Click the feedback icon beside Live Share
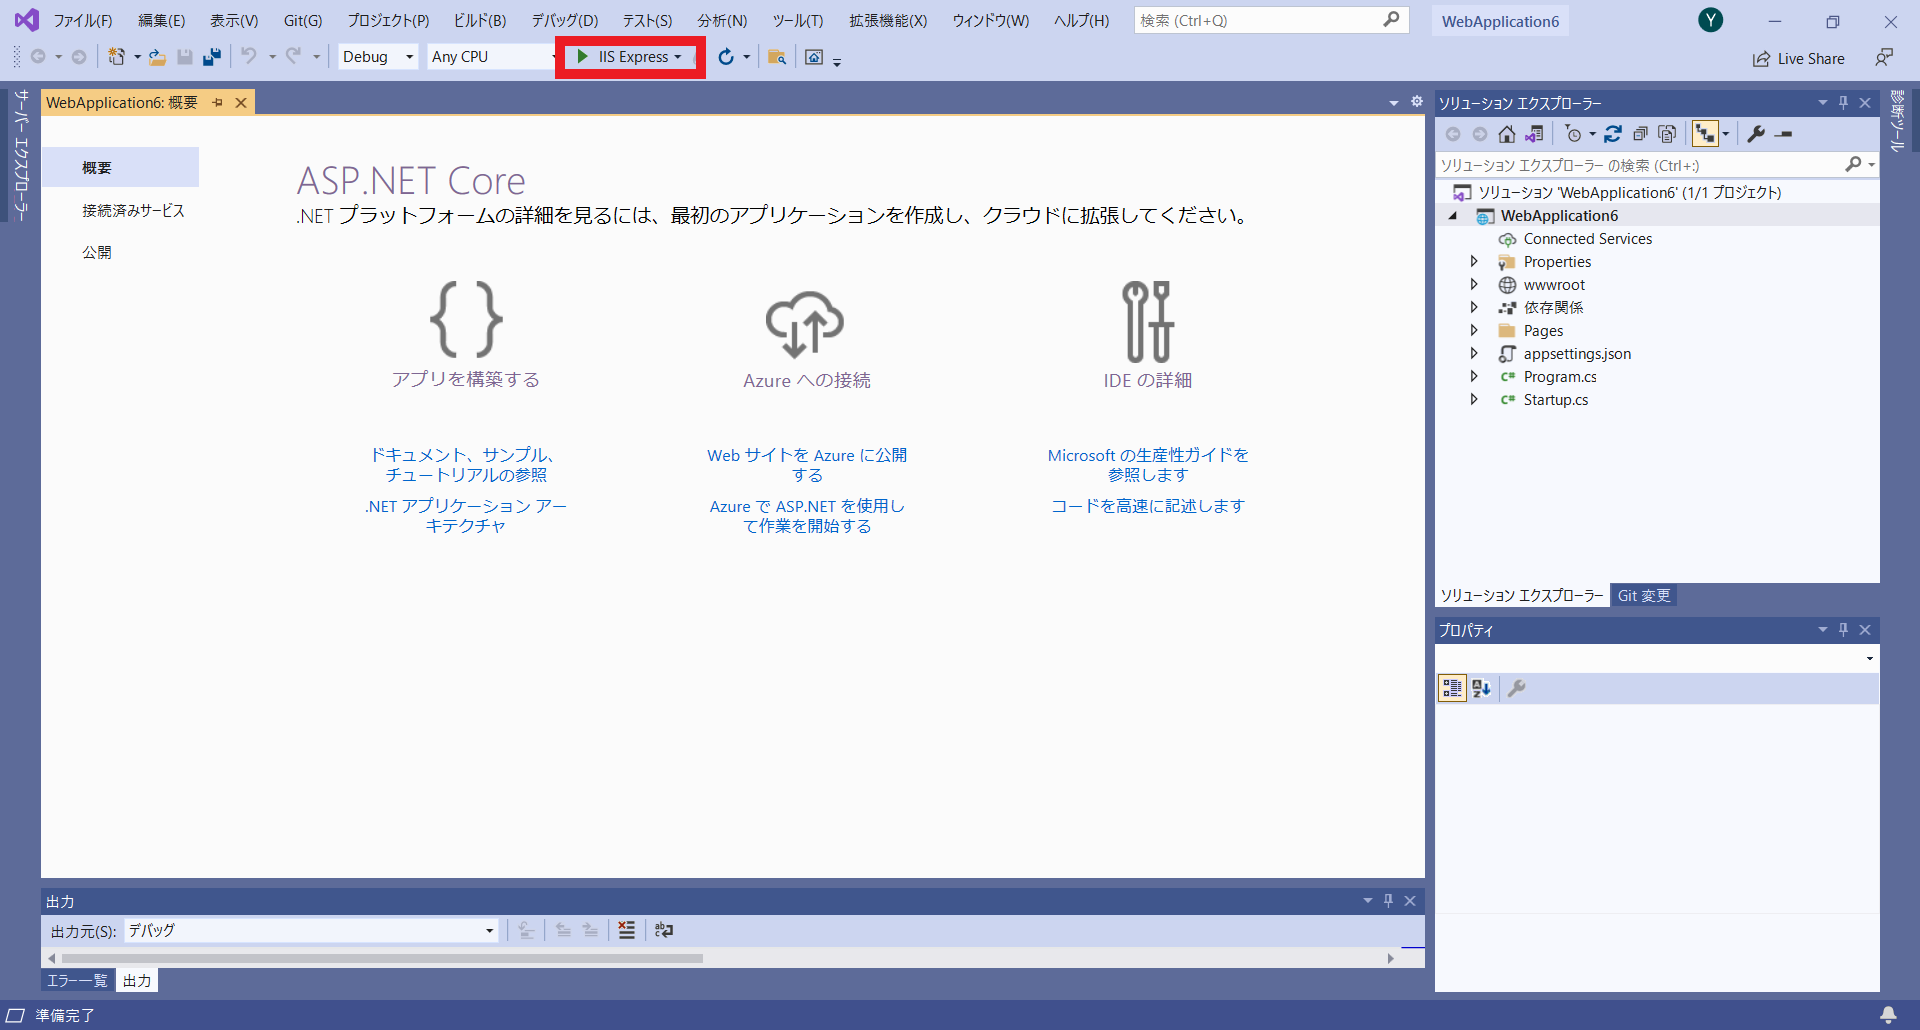1920x1030 pixels. 1884,58
